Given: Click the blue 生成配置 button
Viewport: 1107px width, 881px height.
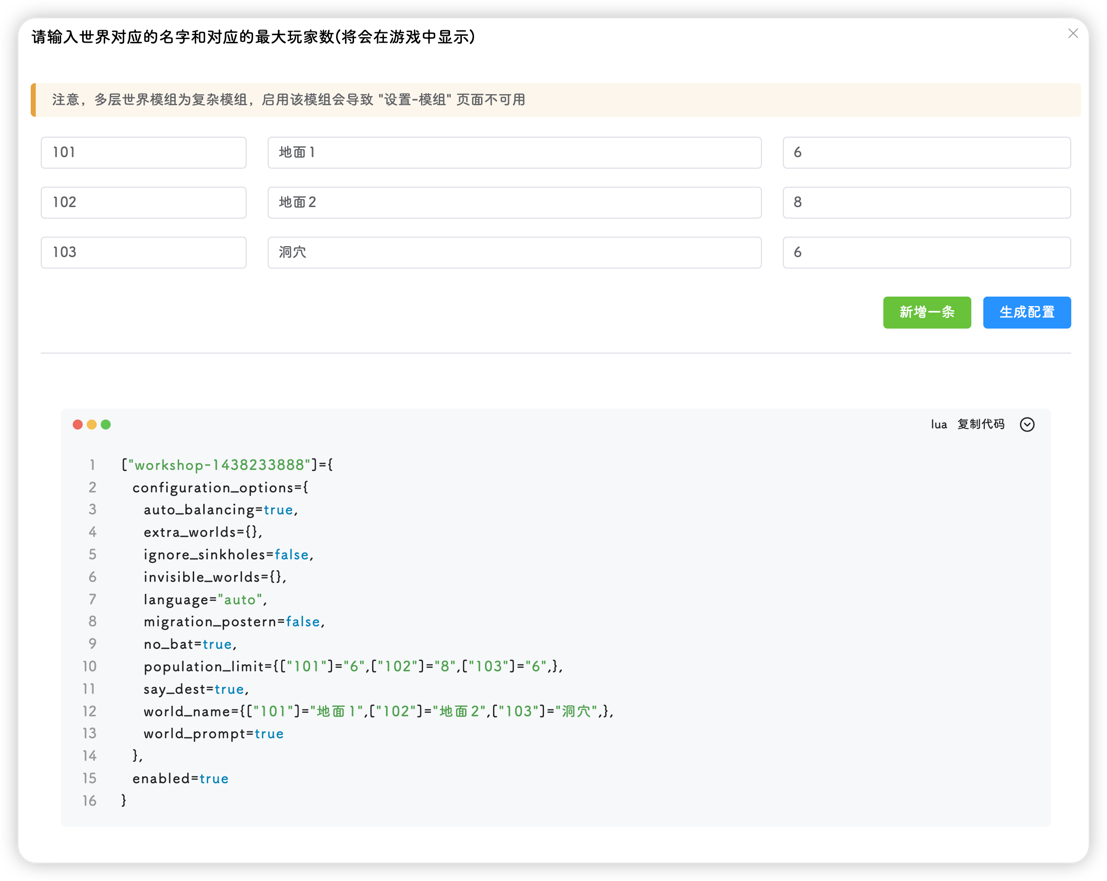Looking at the screenshot, I should [x=1026, y=313].
